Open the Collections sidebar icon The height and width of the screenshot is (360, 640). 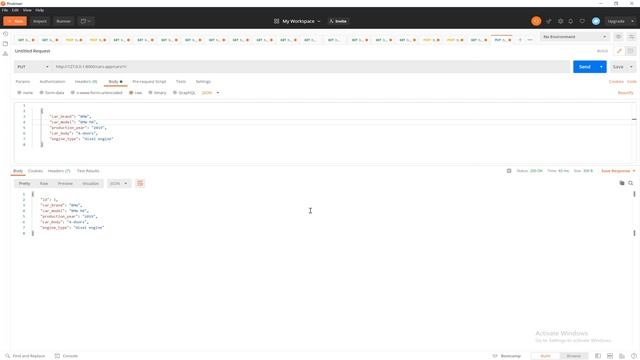coord(5,44)
